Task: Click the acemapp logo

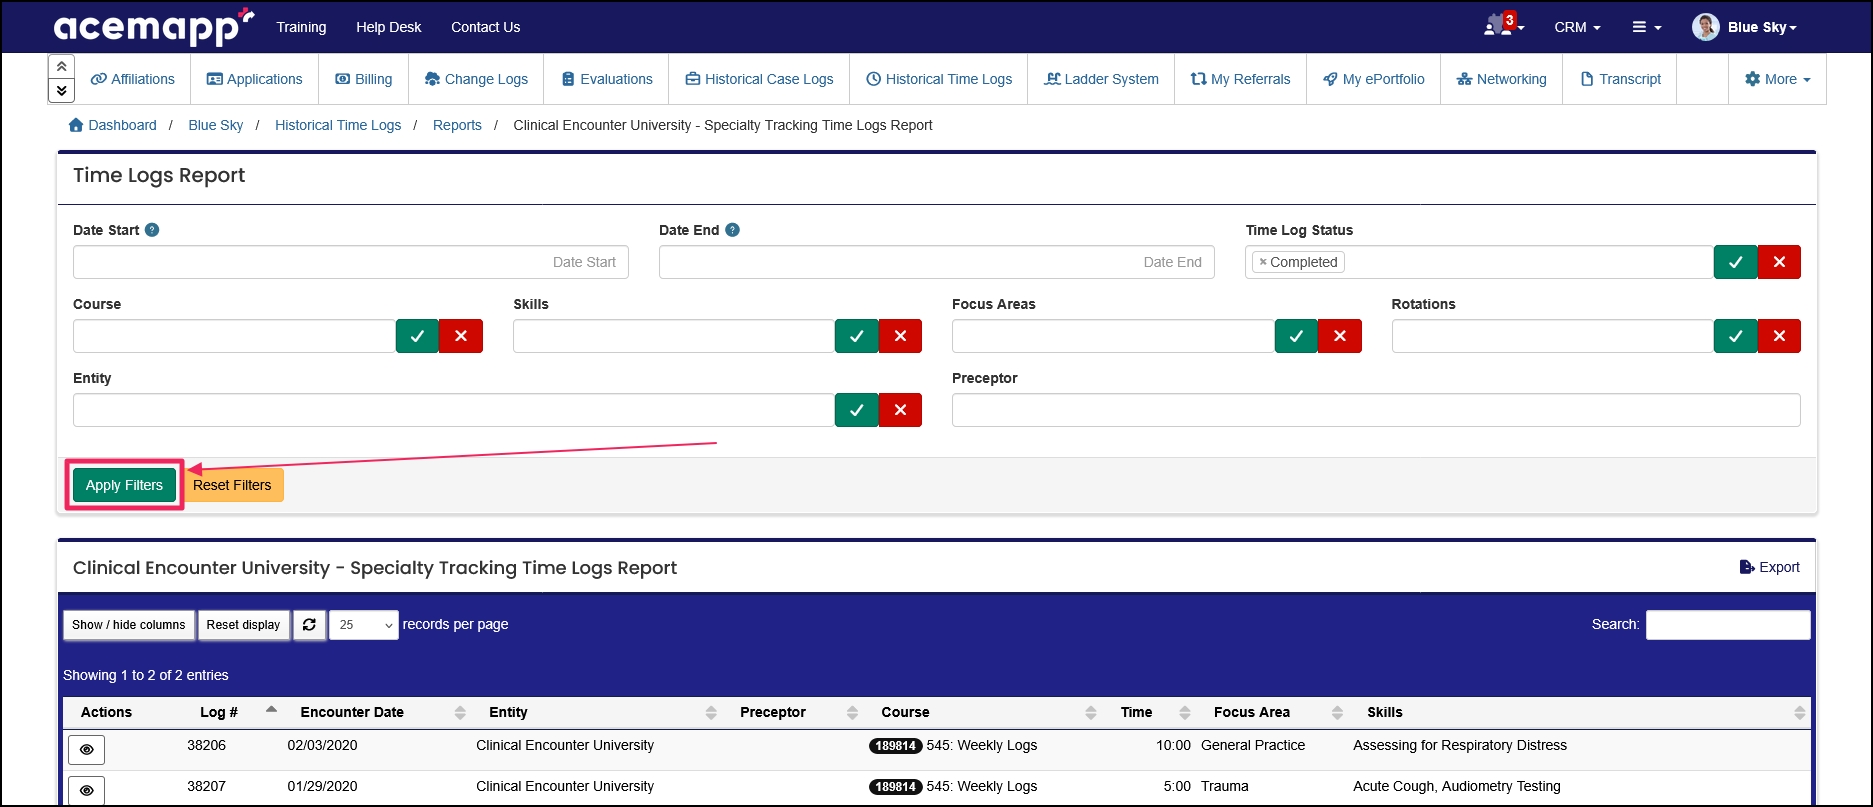Action: [x=154, y=26]
